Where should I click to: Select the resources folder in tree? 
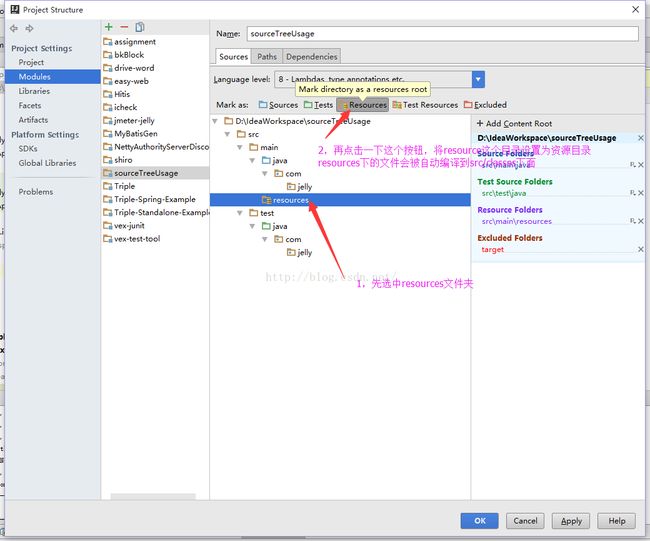pyautogui.click(x=340, y=200)
